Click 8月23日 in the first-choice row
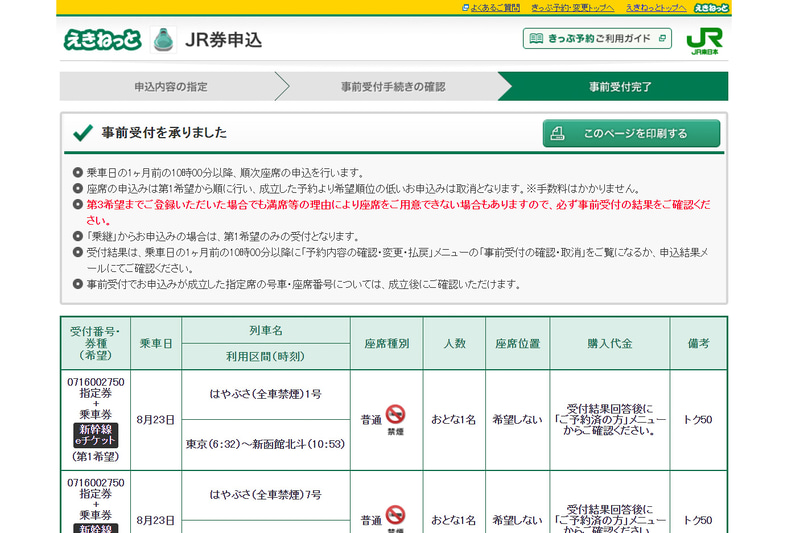 pyautogui.click(x=156, y=420)
